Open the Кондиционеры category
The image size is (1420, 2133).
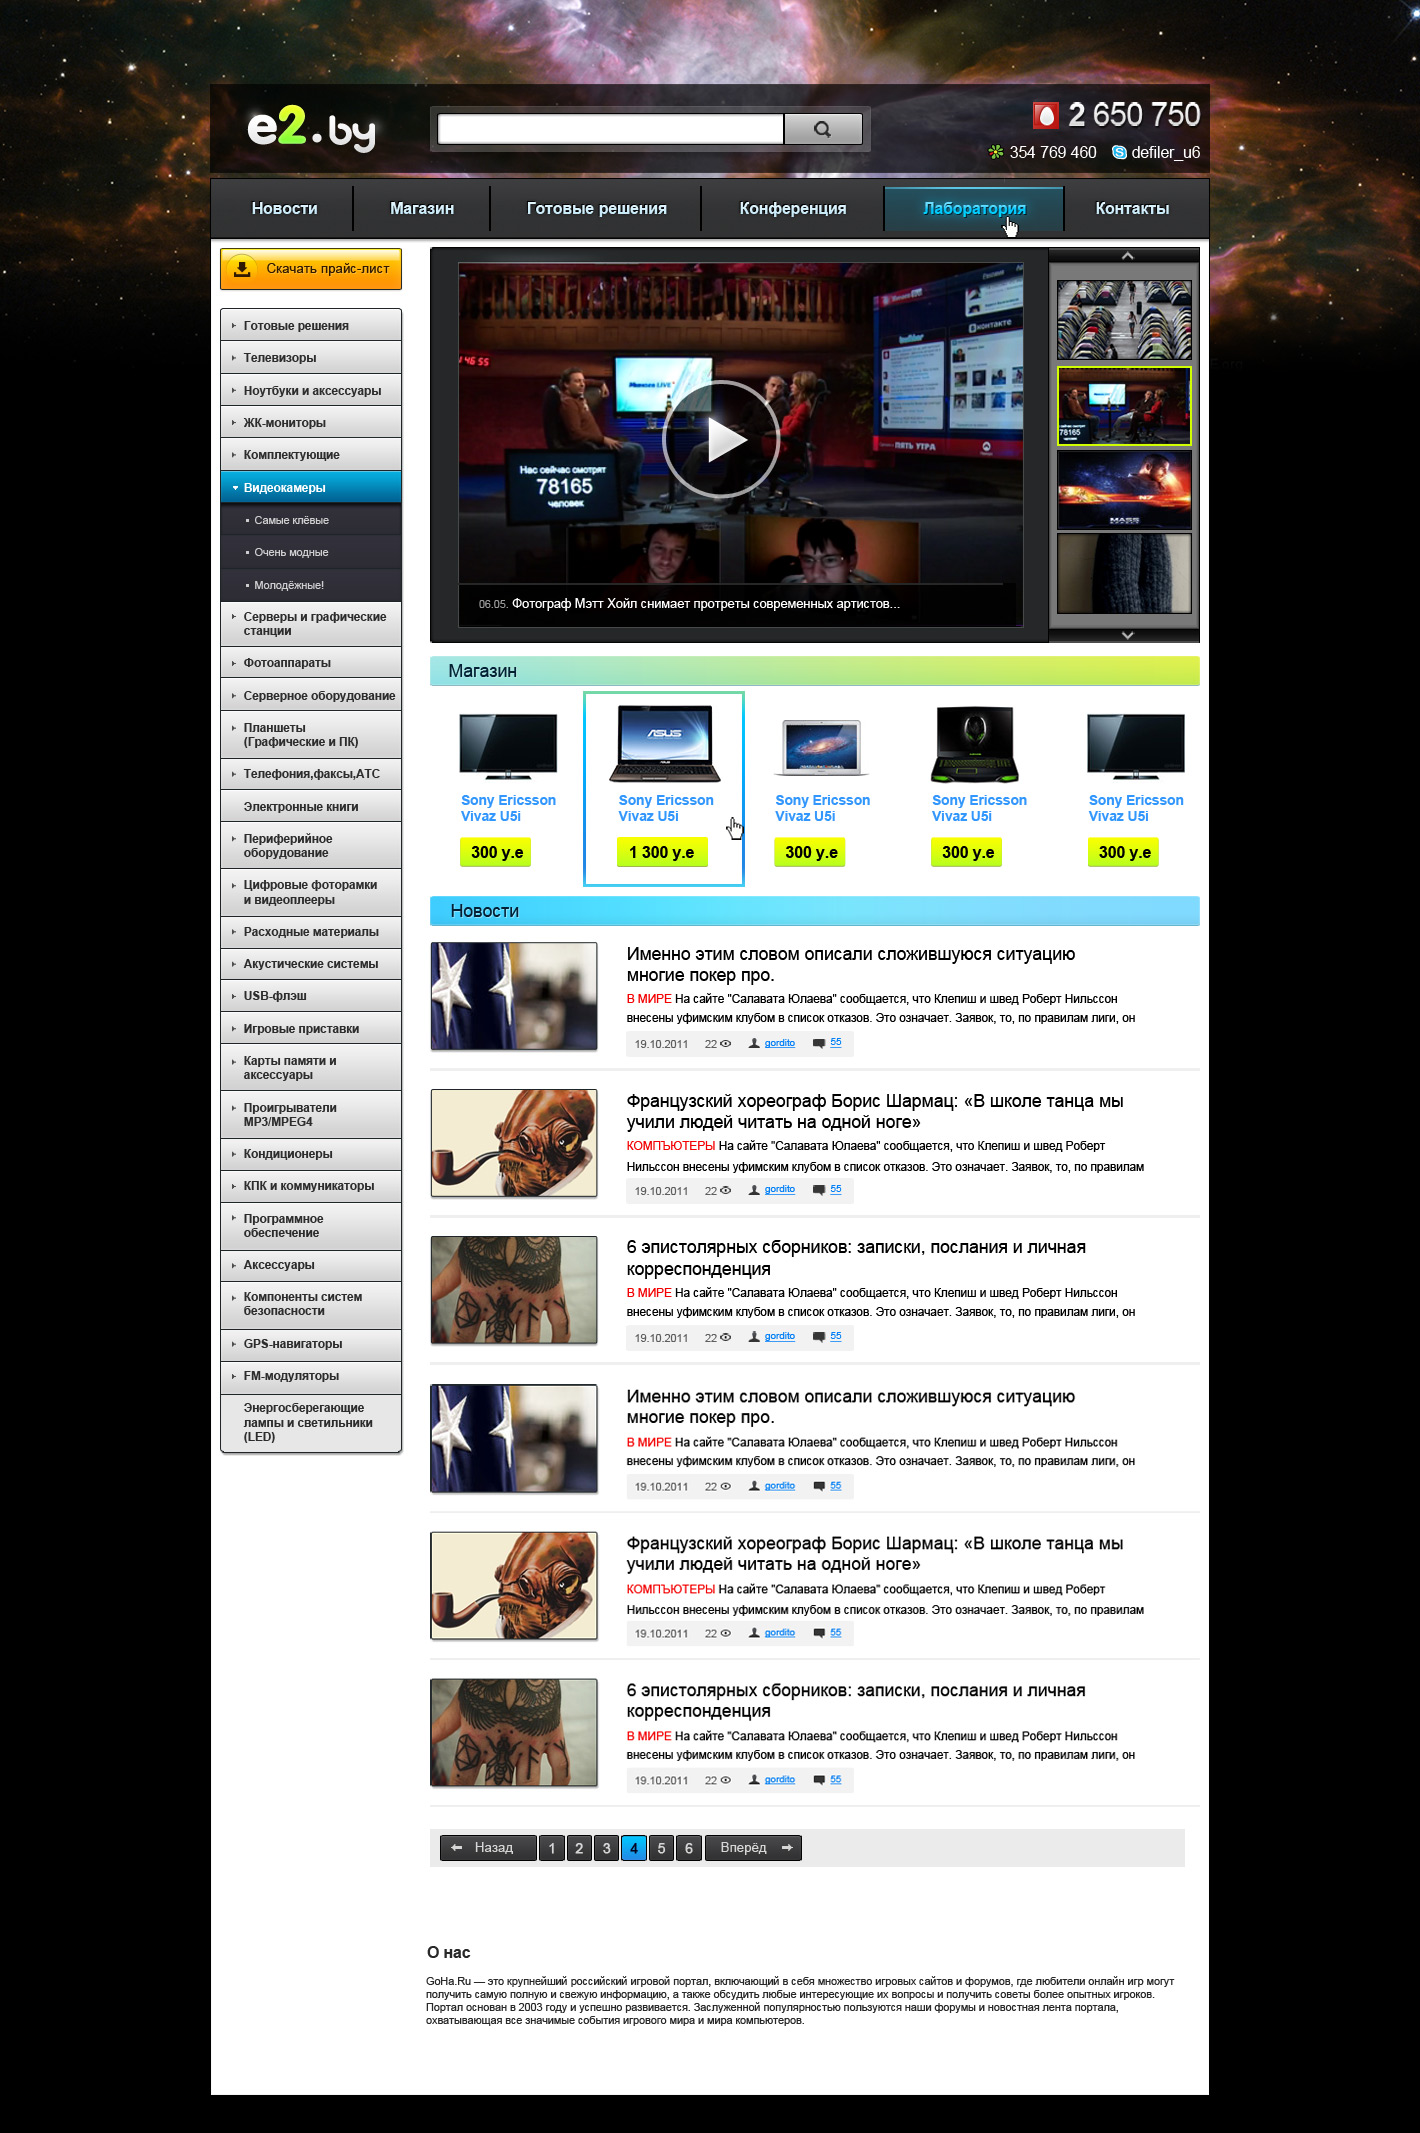(x=311, y=1154)
